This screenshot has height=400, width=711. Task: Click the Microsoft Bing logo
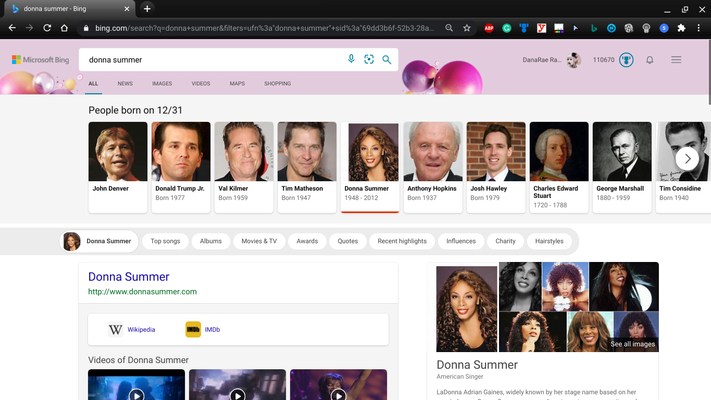coord(40,59)
